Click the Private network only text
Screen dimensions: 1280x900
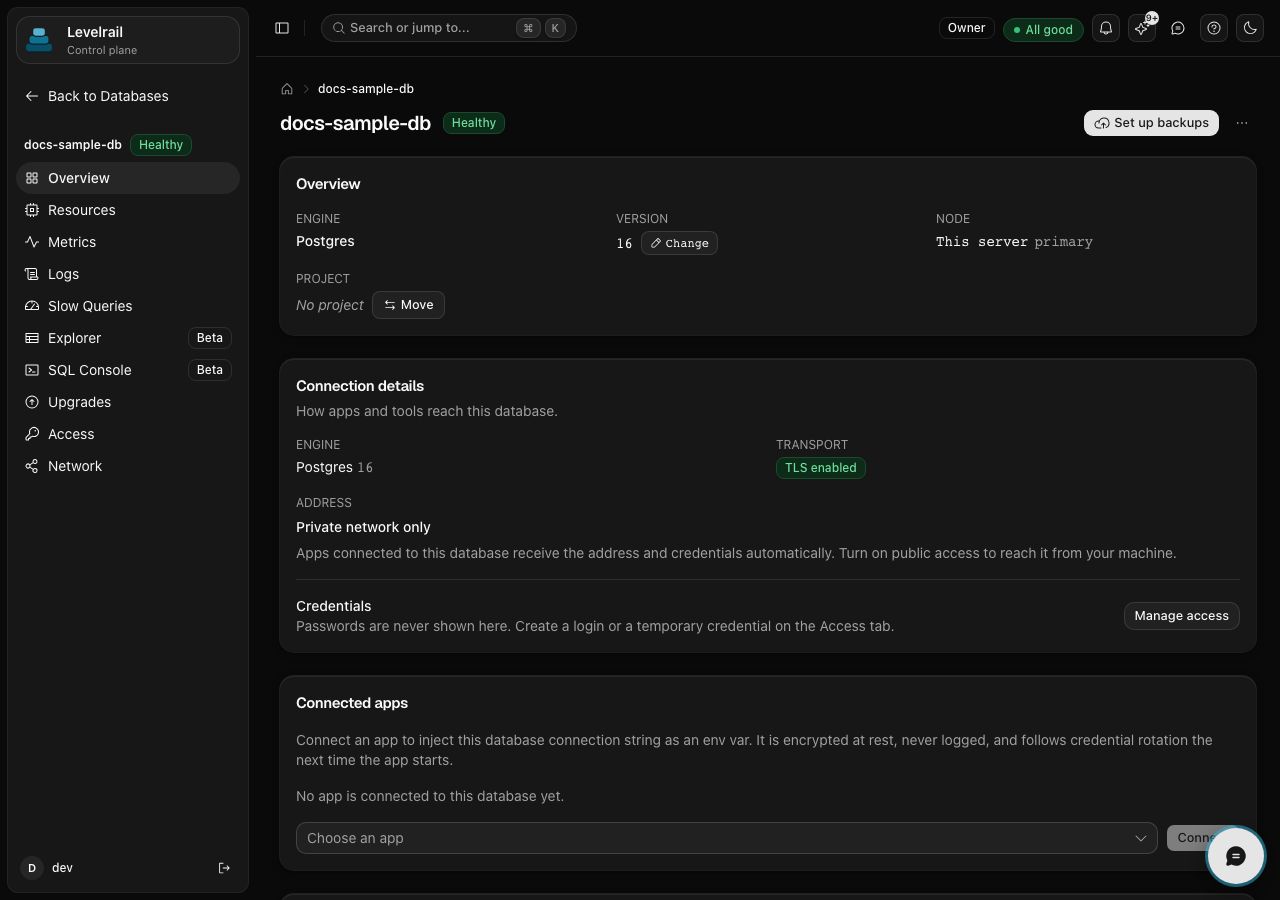click(363, 527)
